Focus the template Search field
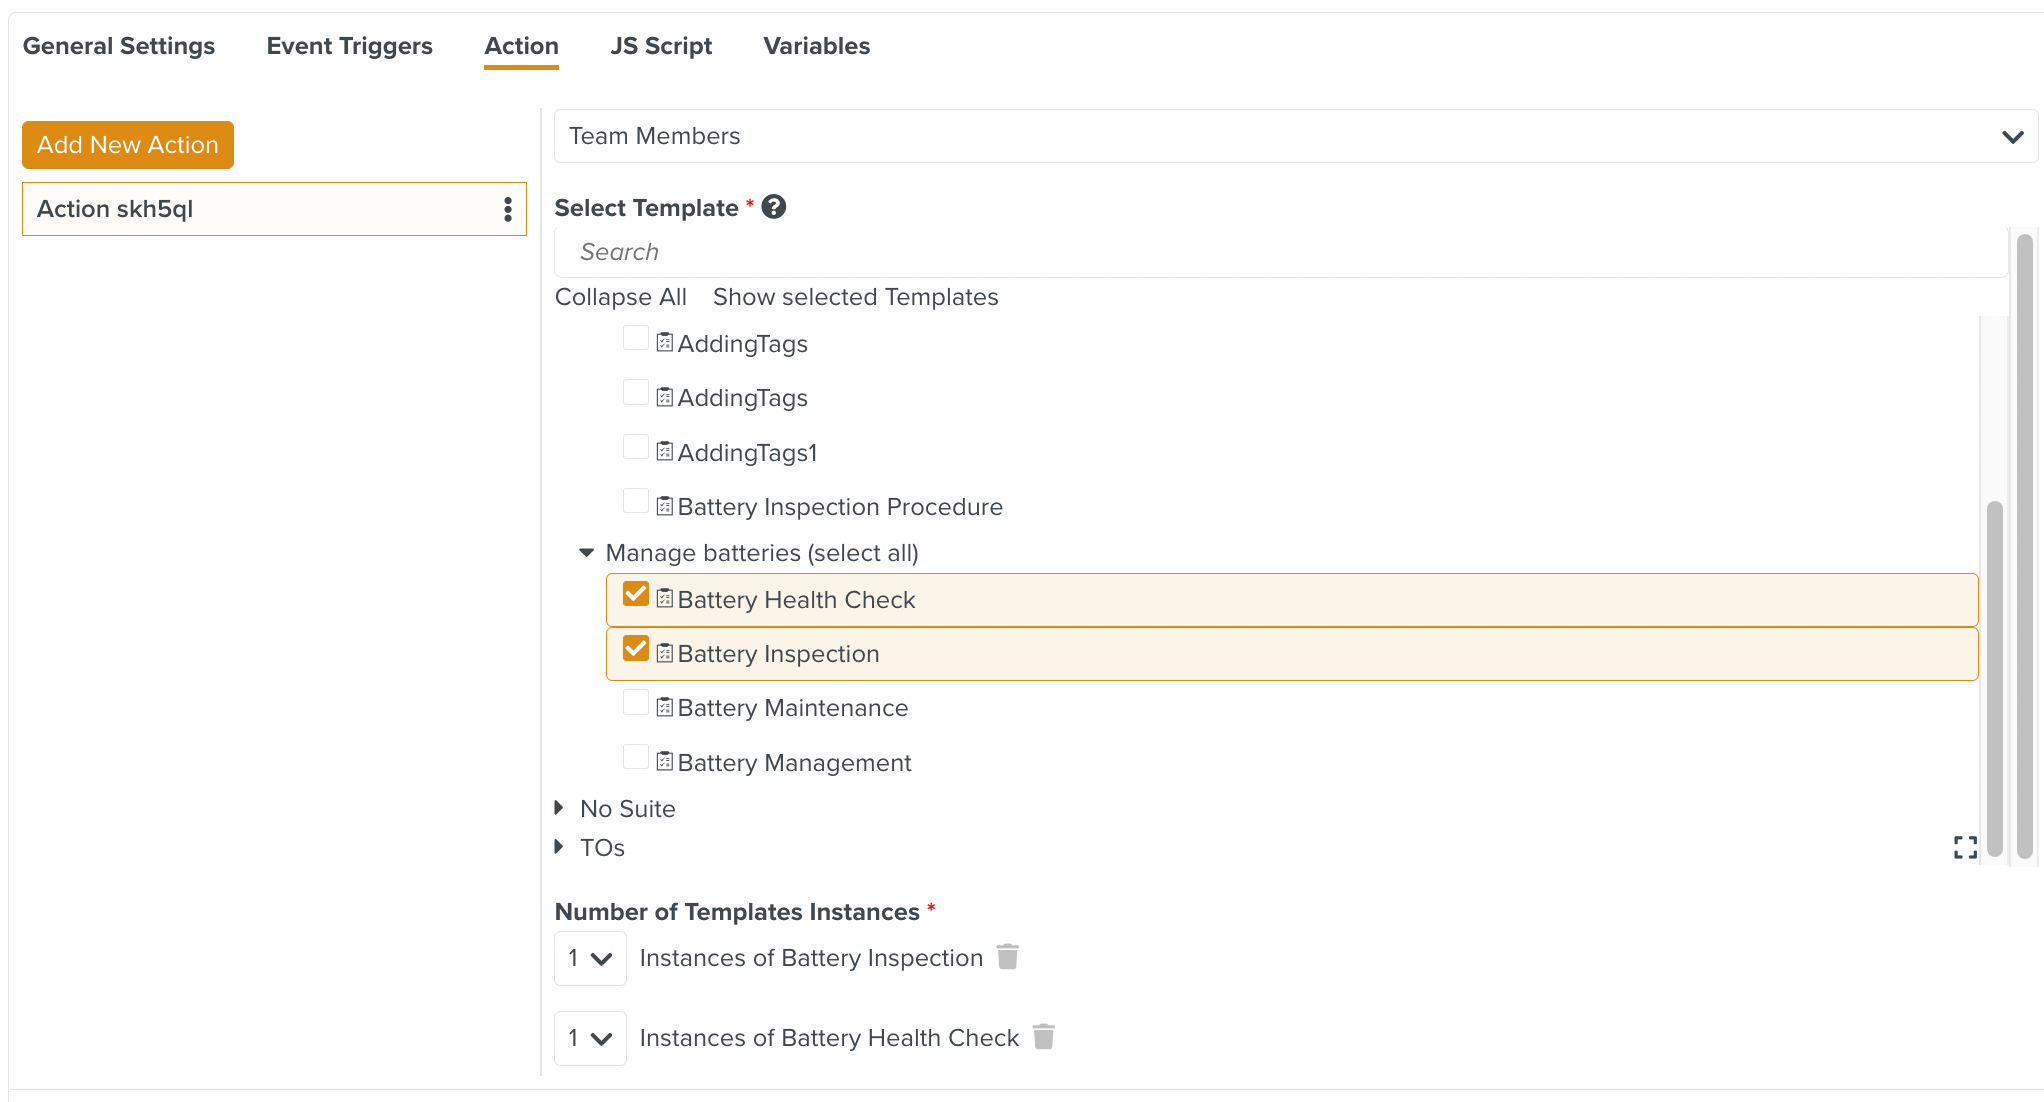 [x=1280, y=252]
